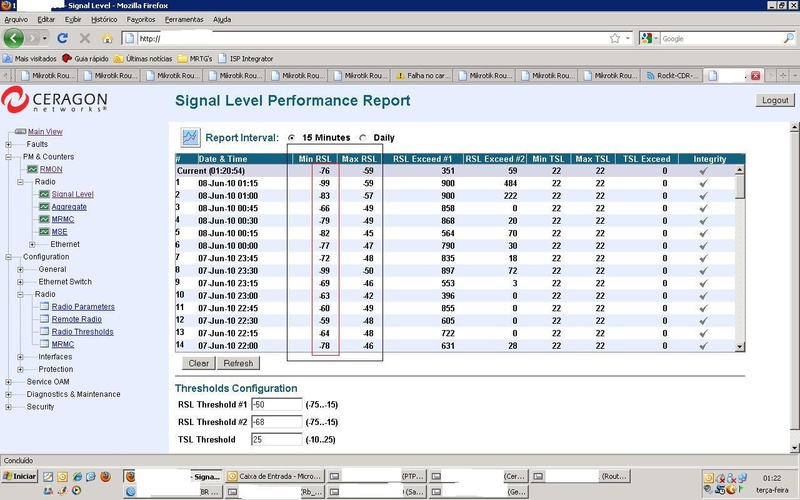Viewport: 800px width, 500px height.
Task: Click the Iniciar start button
Action: pyautogui.click(x=19, y=477)
